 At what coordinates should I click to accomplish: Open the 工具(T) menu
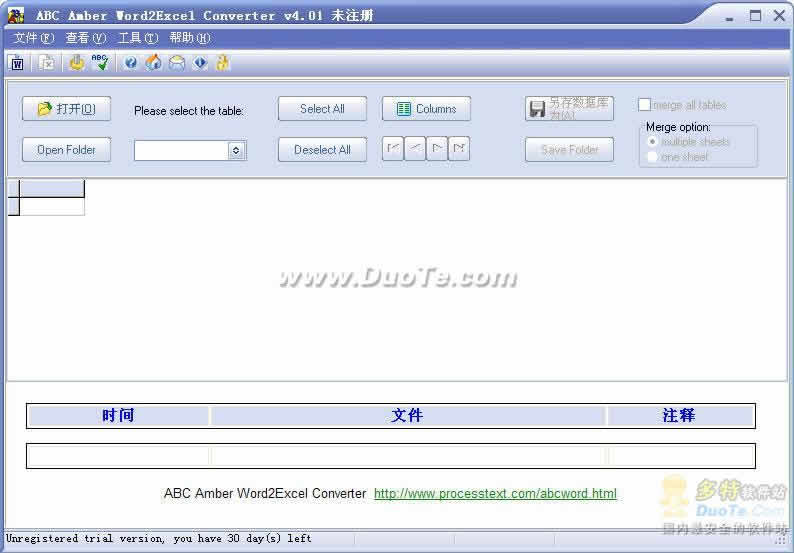pos(138,38)
